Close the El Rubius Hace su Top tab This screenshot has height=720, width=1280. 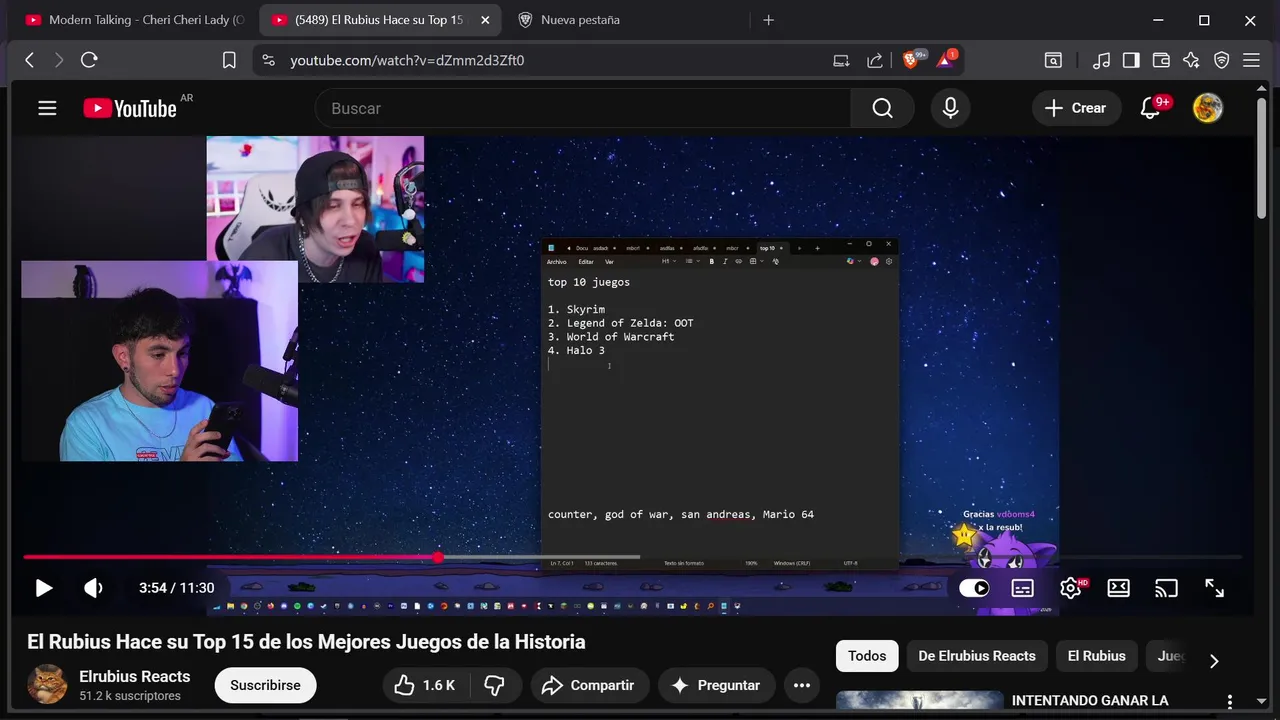(485, 20)
